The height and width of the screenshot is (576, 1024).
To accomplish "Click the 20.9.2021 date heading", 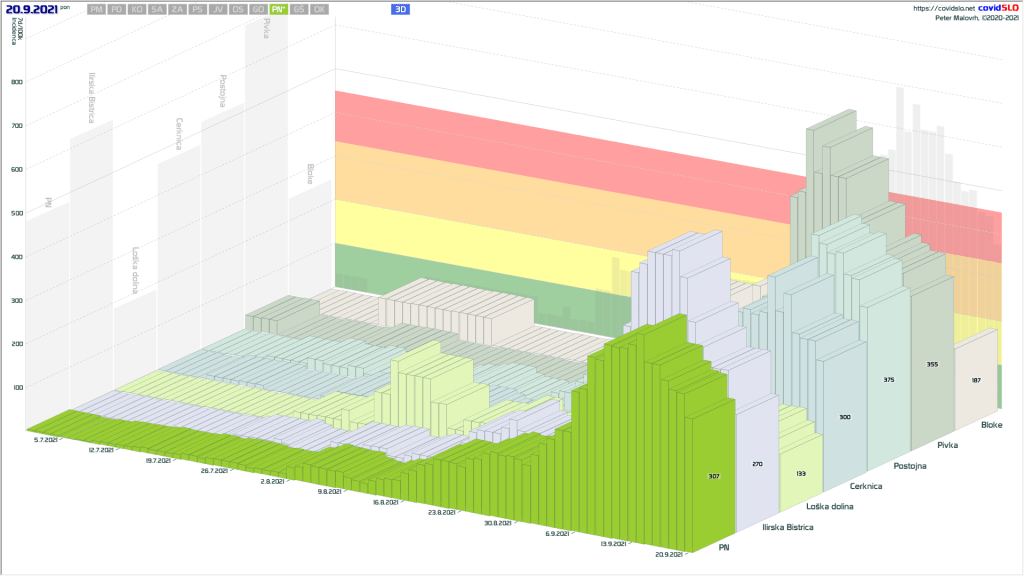I will pyautogui.click(x=30, y=9).
